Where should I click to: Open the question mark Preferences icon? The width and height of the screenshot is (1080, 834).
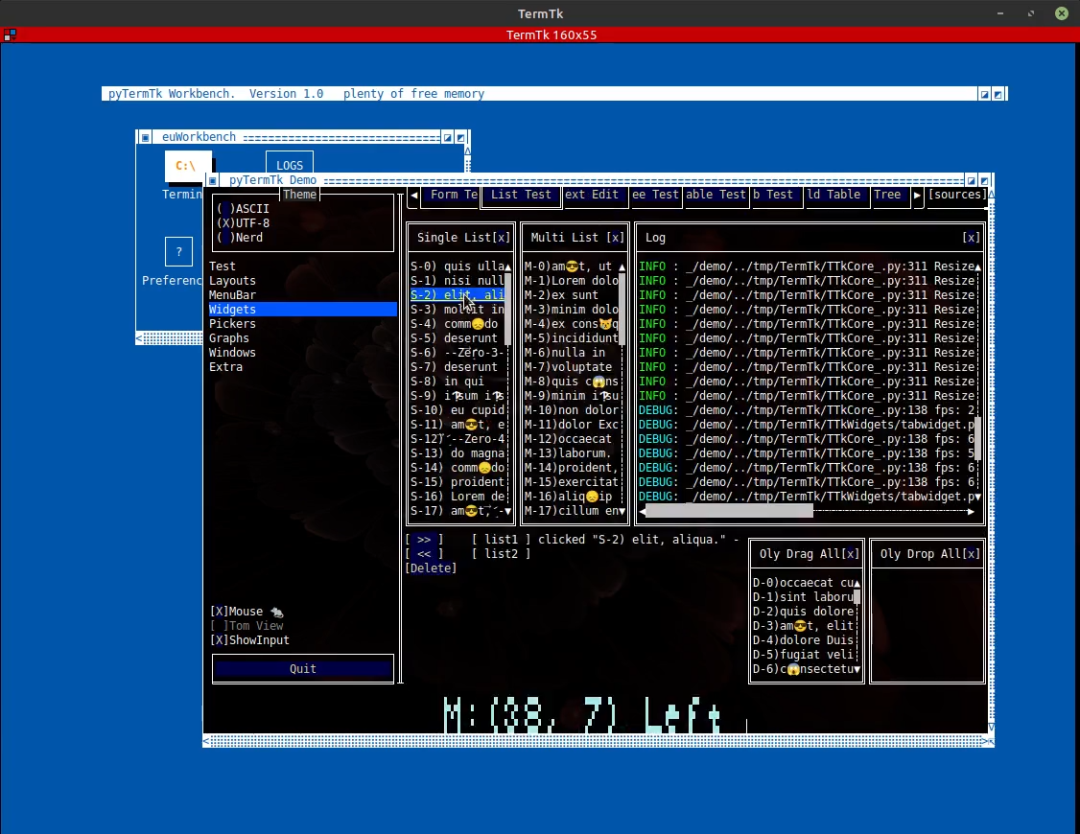click(x=178, y=251)
